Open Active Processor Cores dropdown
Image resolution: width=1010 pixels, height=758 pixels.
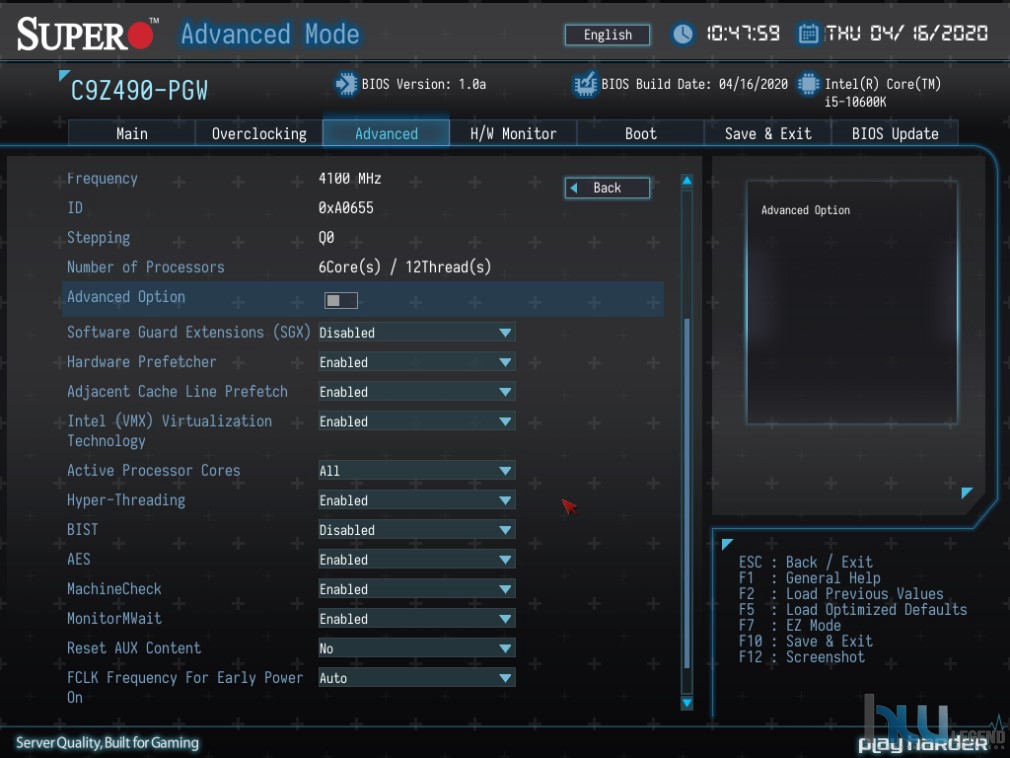point(417,471)
